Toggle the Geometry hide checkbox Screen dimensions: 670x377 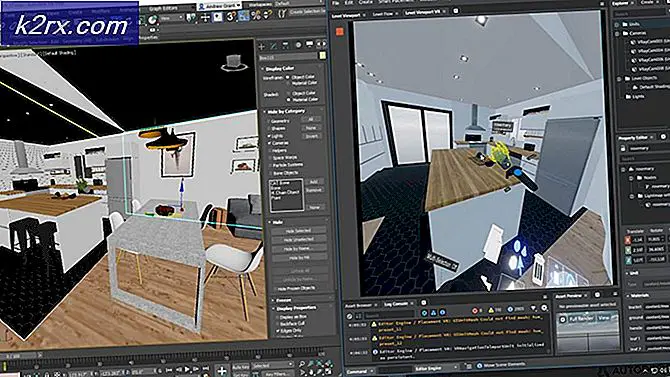coord(269,121)
